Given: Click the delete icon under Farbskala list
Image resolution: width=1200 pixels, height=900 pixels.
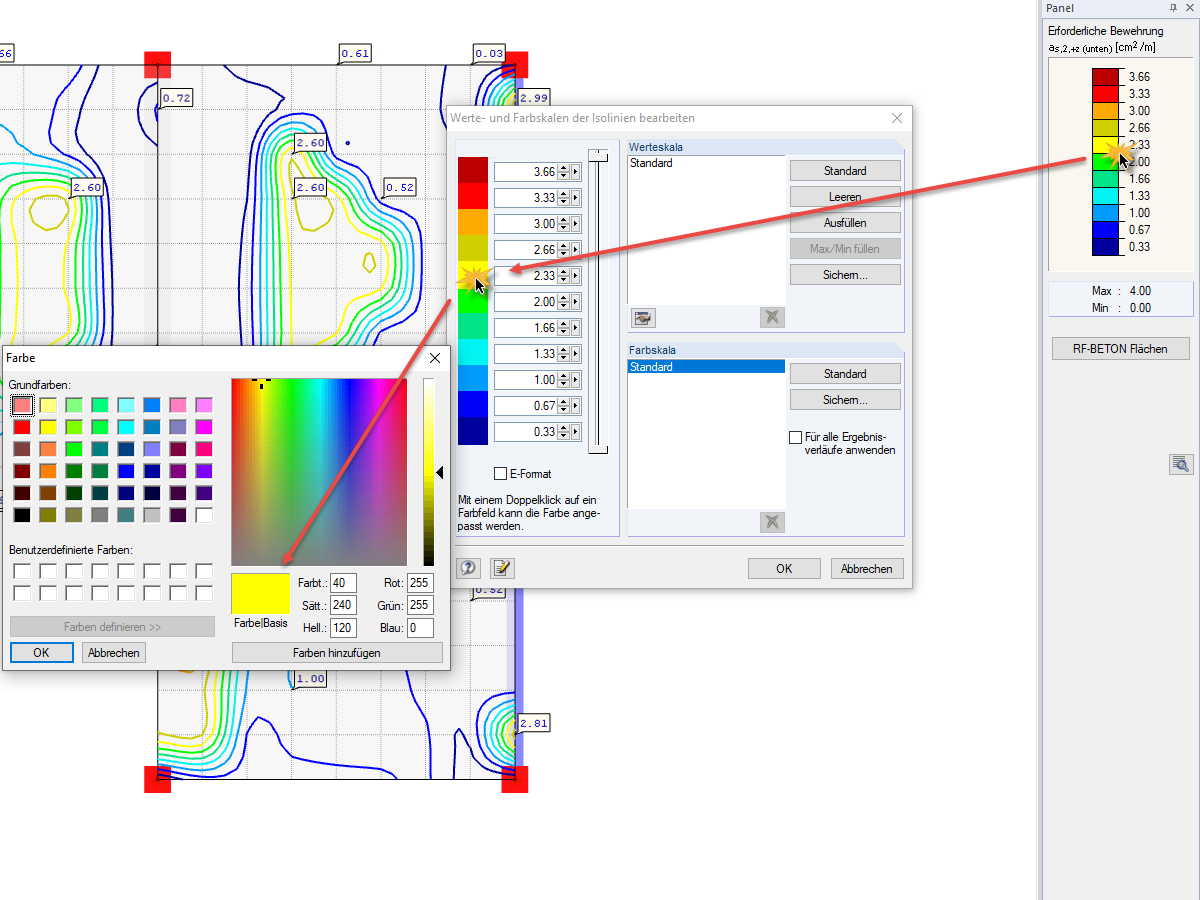Looking at the screenshot, I should (772, 522).
